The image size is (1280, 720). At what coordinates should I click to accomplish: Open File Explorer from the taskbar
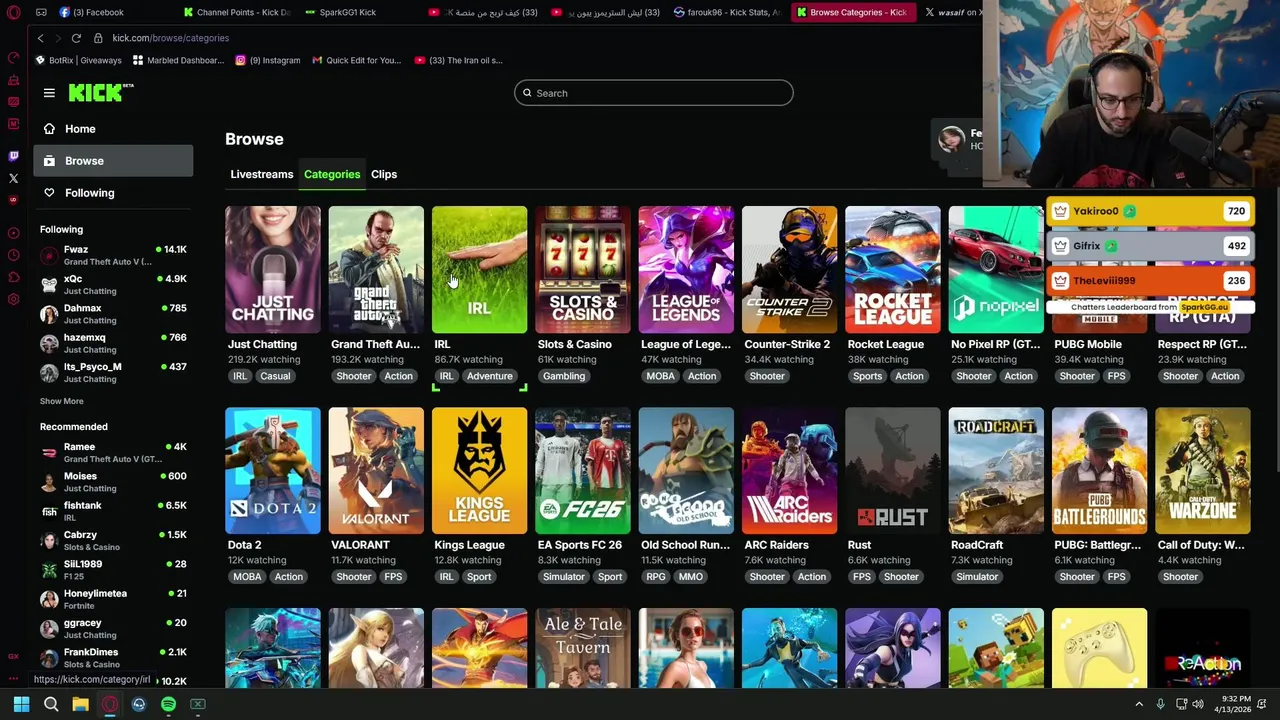tap(80, 704)
